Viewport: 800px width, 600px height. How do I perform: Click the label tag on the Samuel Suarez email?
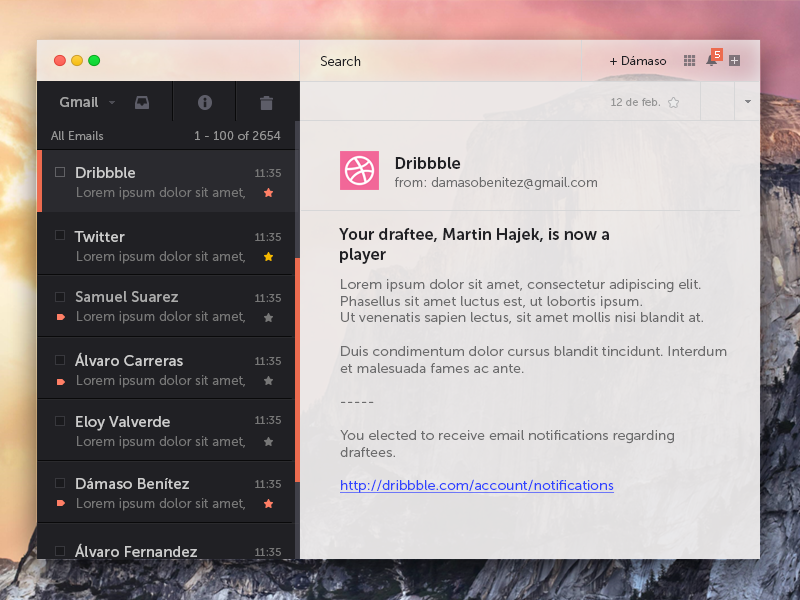(61, 317)
